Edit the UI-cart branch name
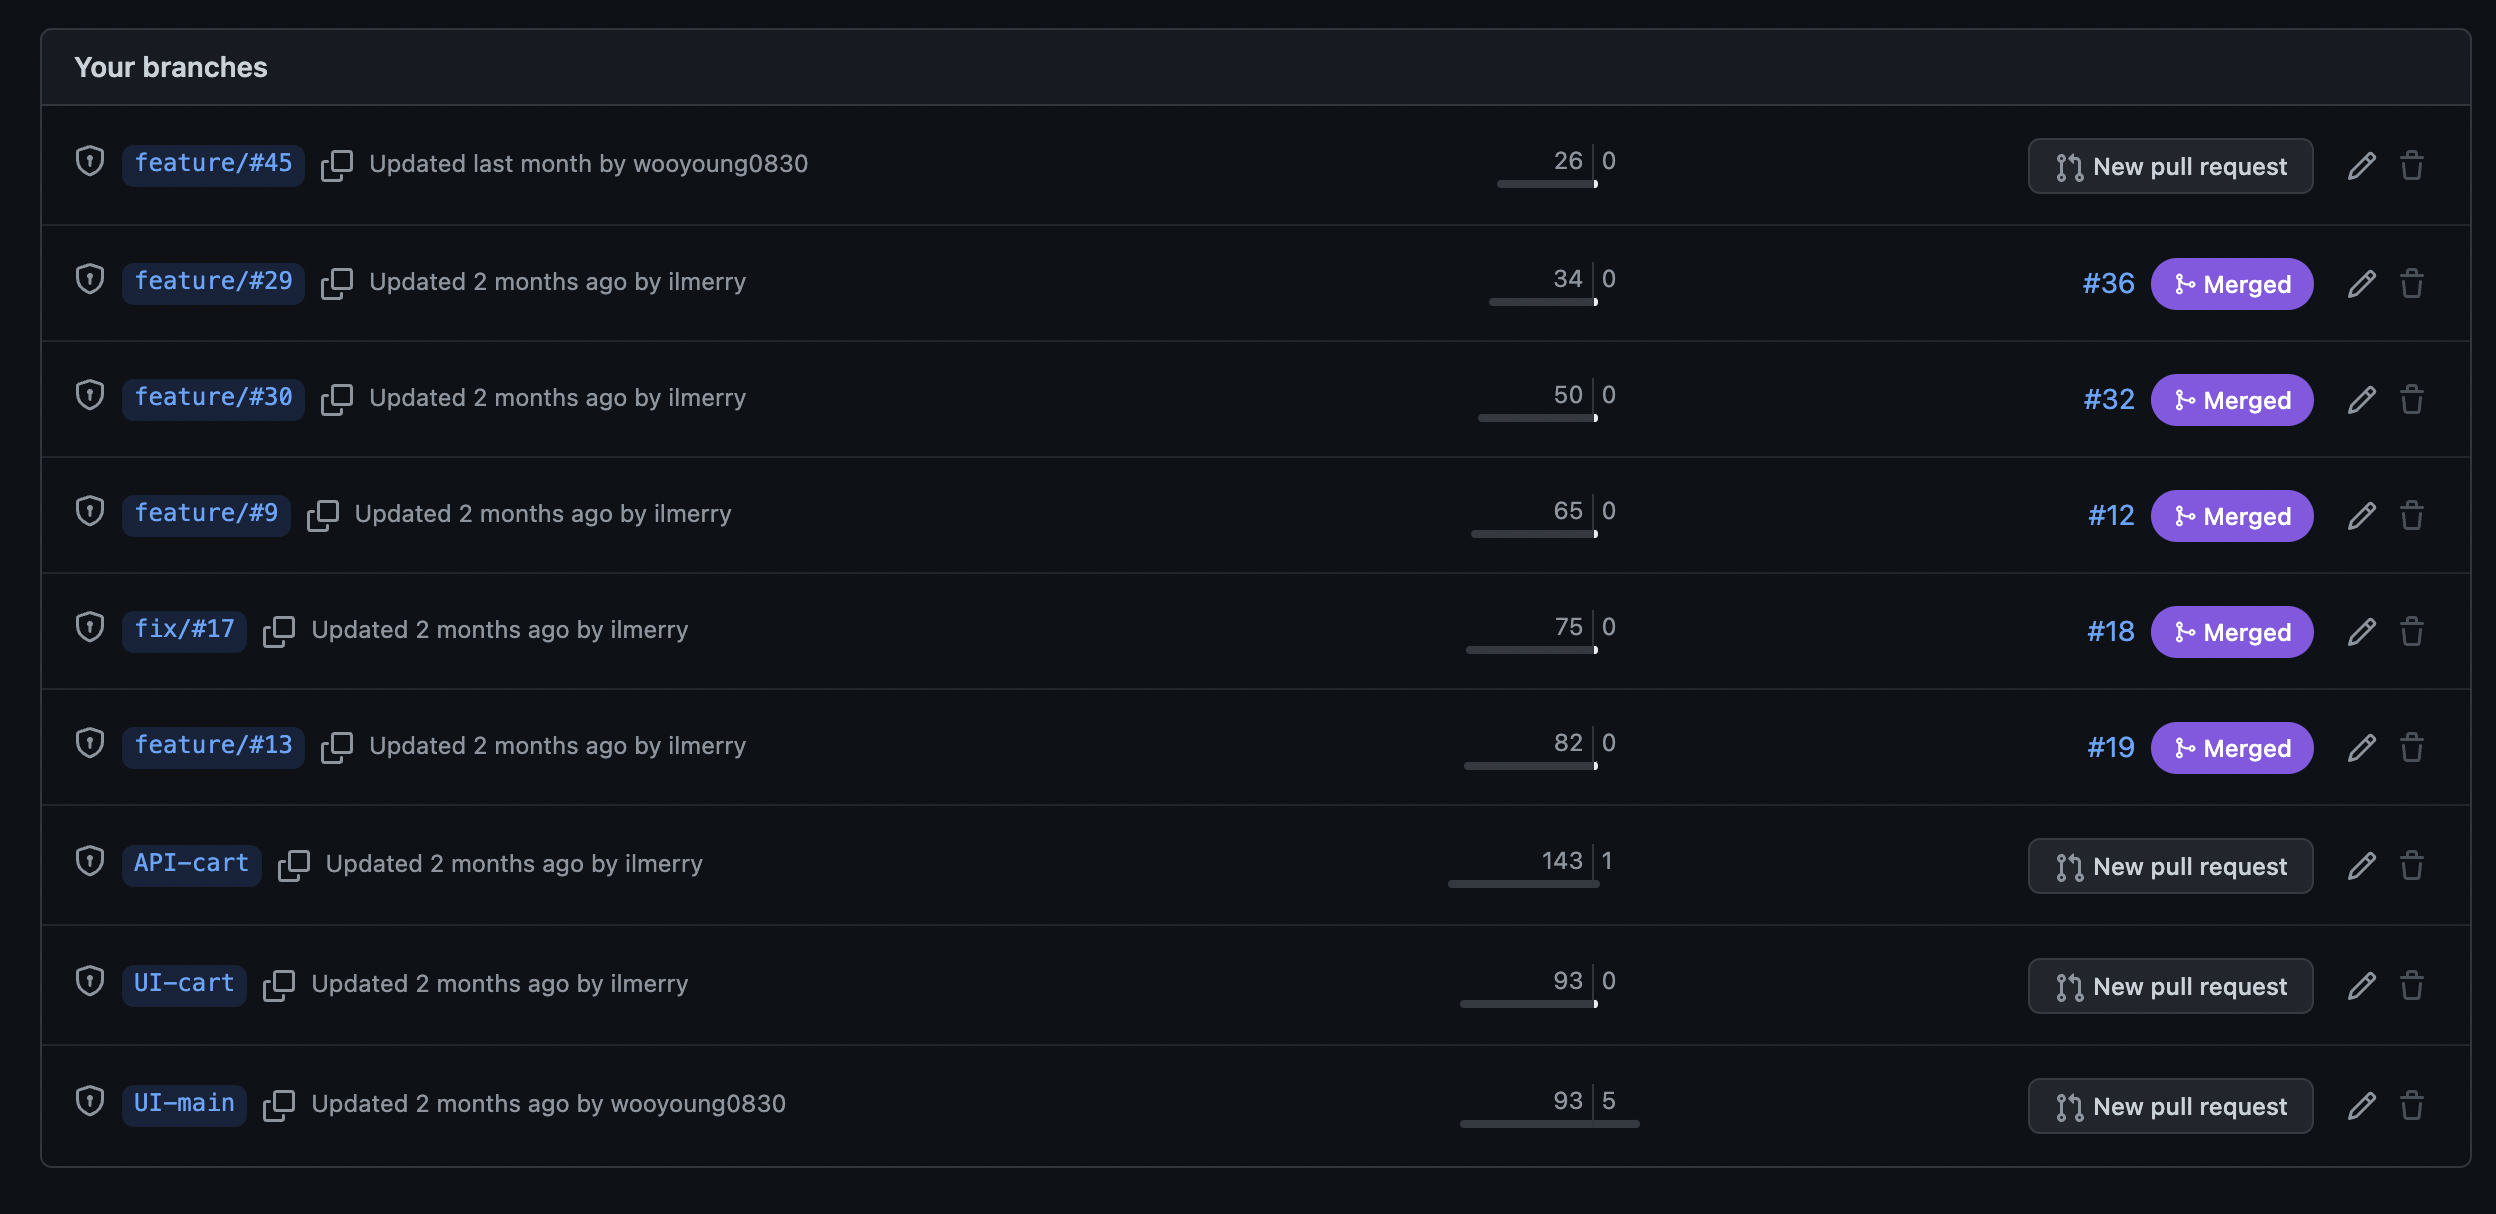 [x=2361, y=986]
